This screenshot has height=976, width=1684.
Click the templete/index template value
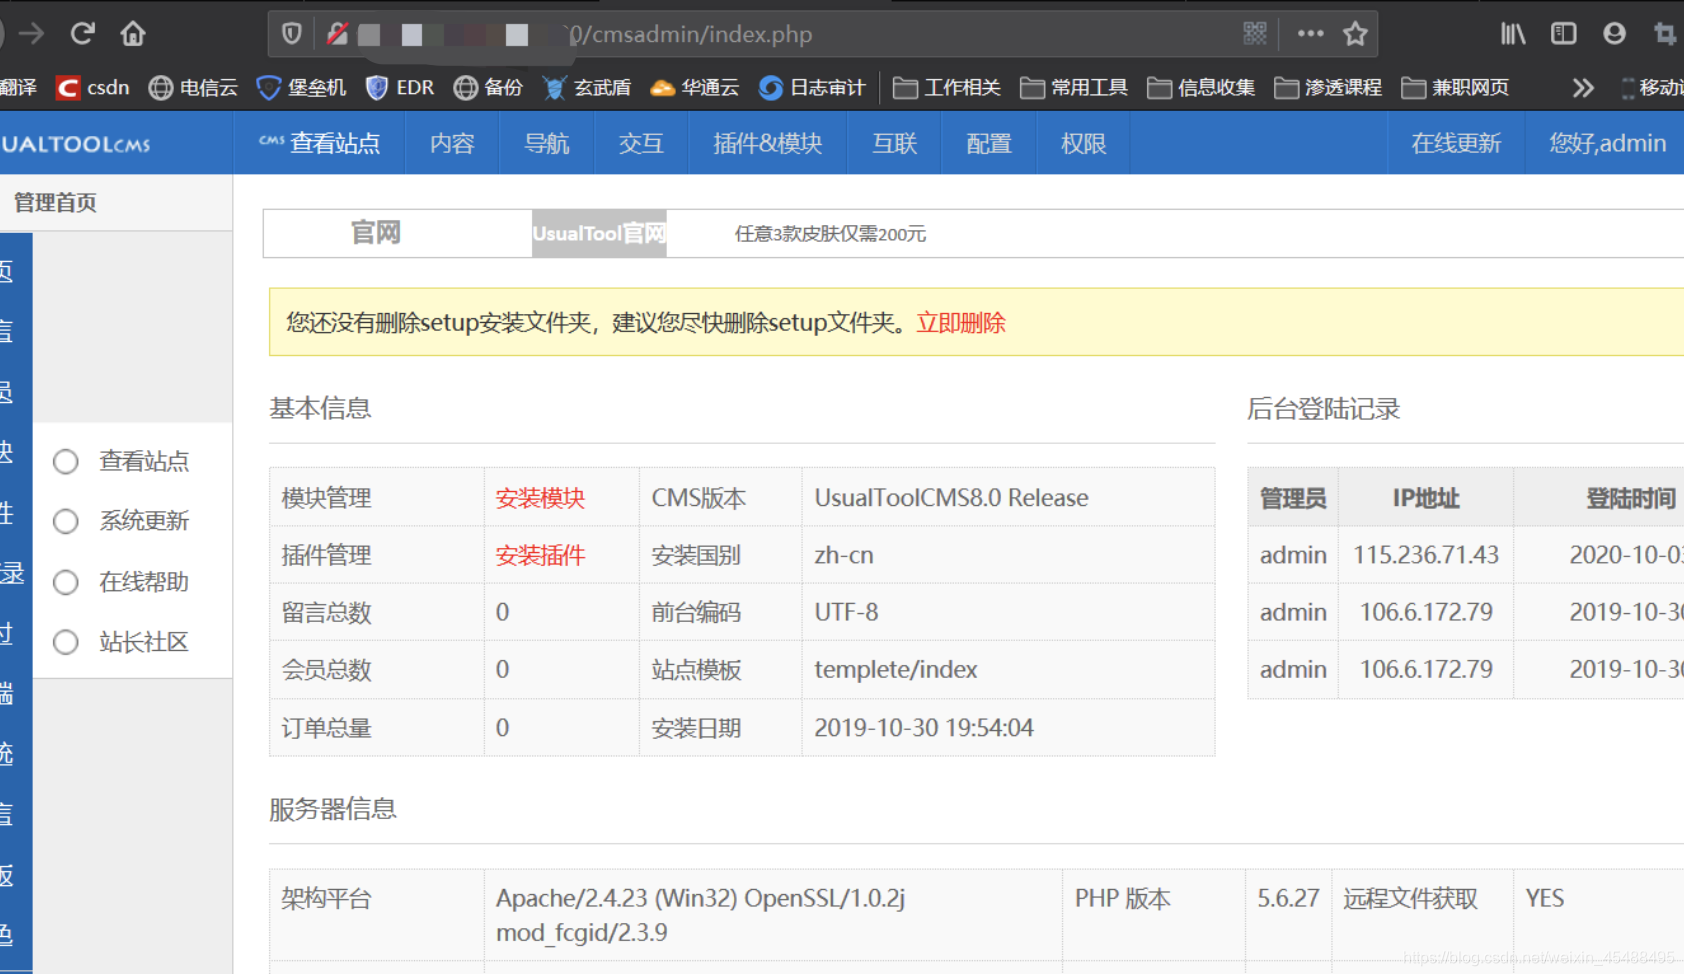click(896, 670)
